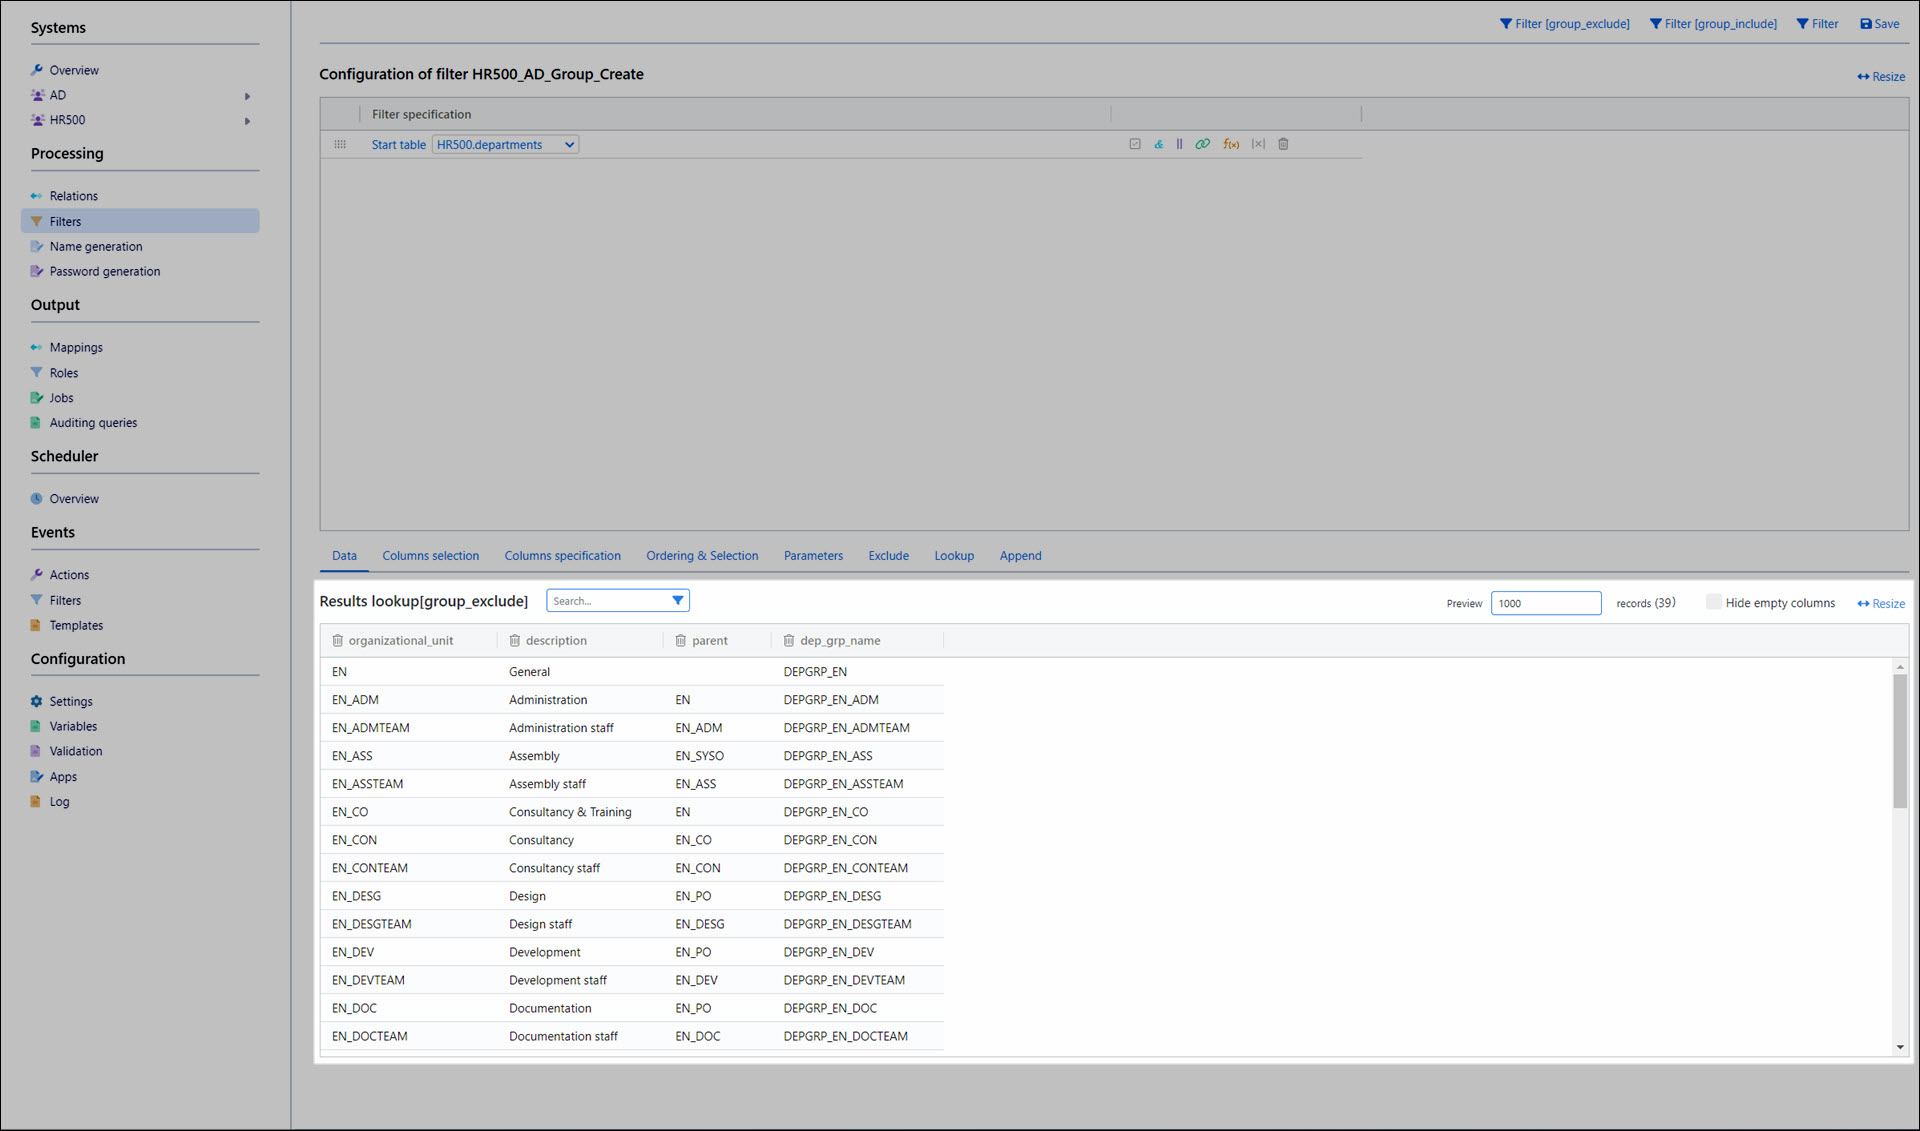The width and height of the screenshot is (1920, 1131).
Task: Click the orange f(x) function icon
Action: [x=1231, y=144]
